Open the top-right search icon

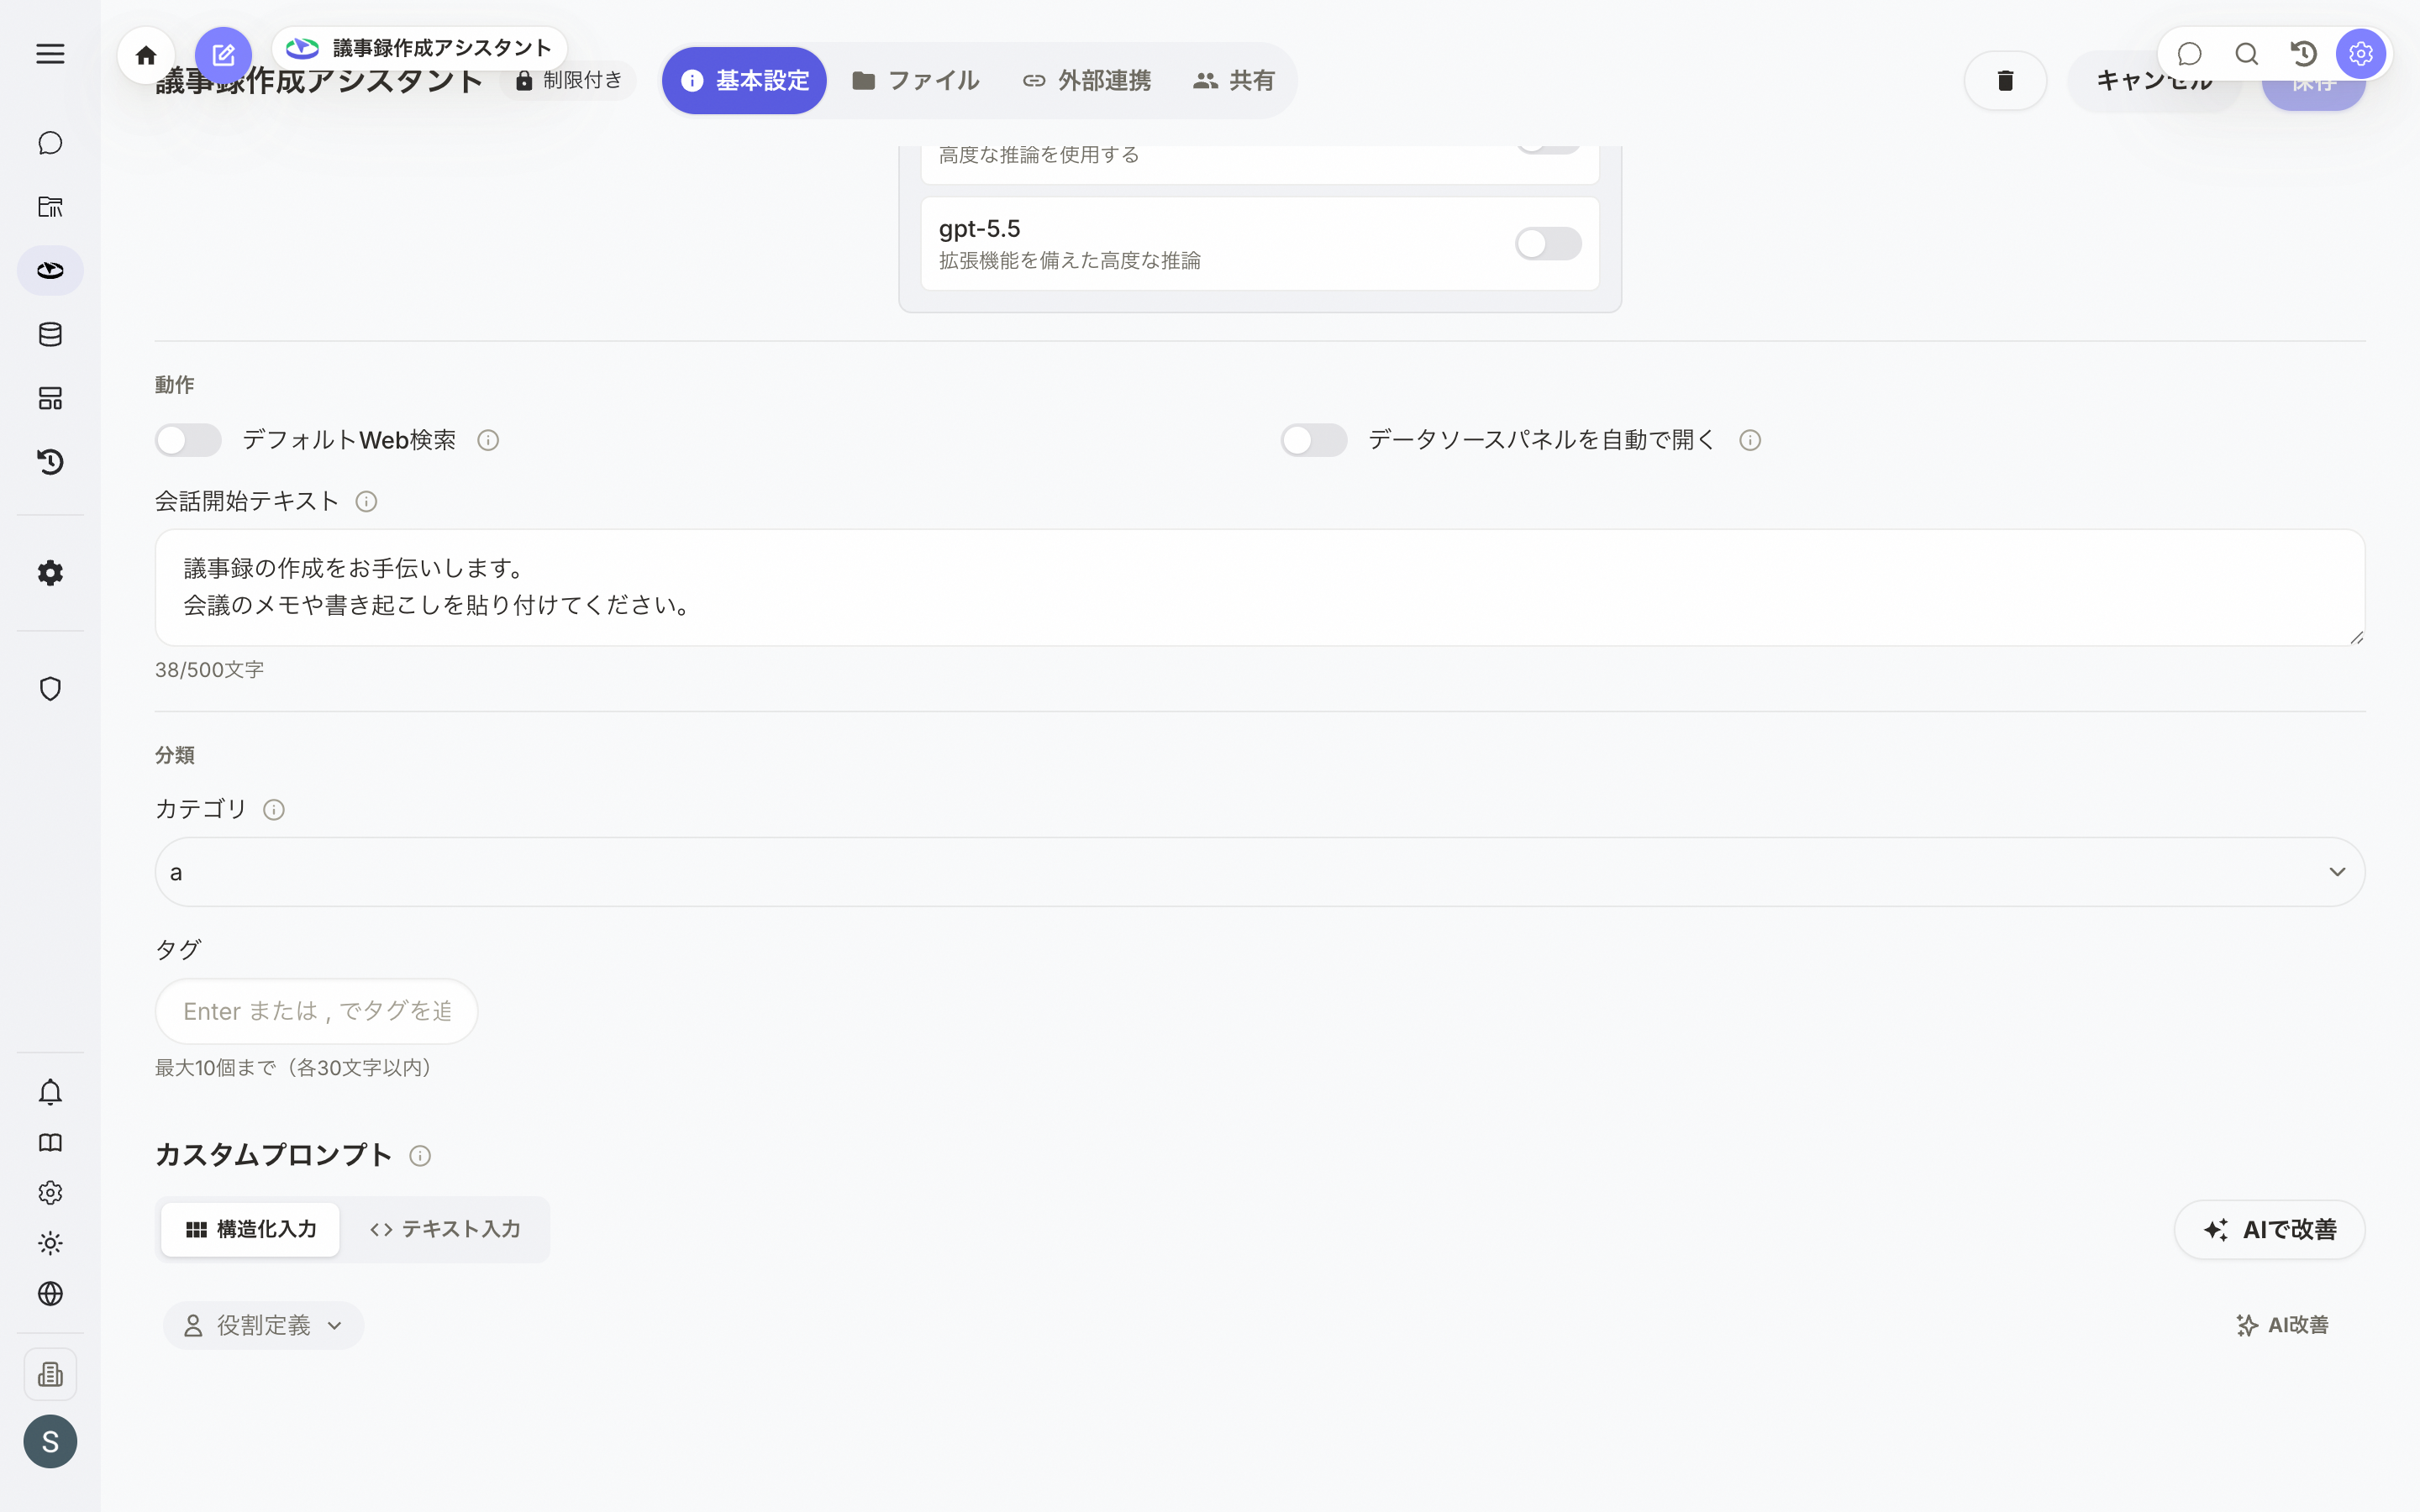[x=2247, y=54]
